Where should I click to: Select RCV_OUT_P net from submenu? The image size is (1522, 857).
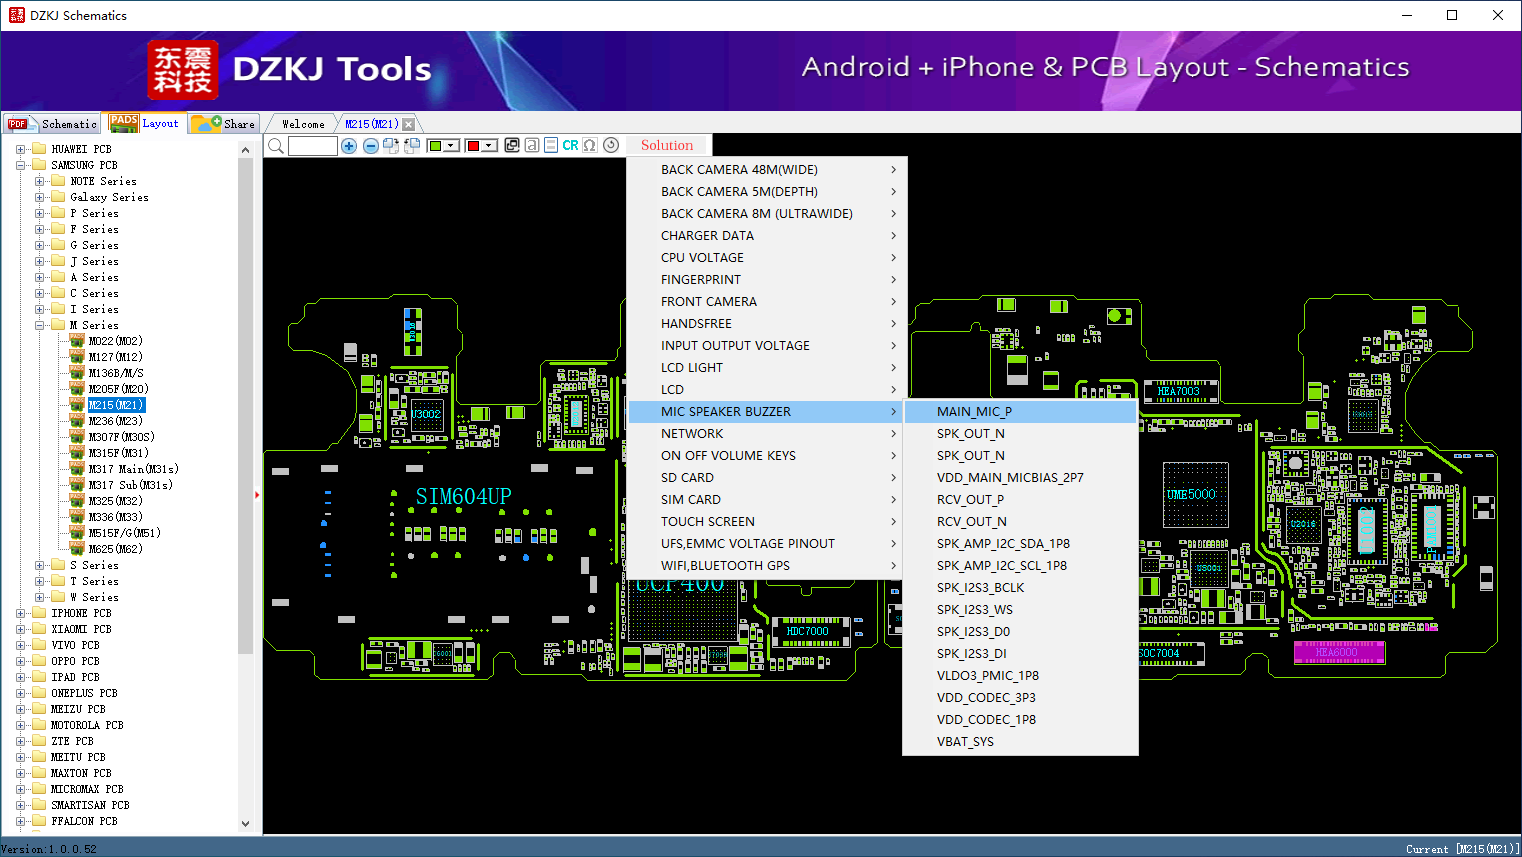click(x=1020, y=500)
